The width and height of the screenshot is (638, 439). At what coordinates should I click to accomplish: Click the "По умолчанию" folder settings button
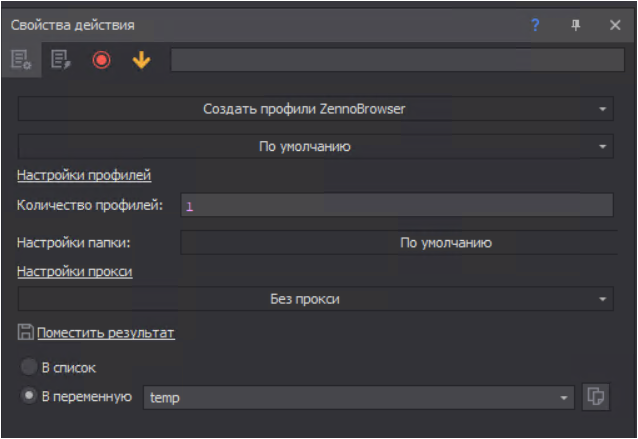(x=396, y=242)
